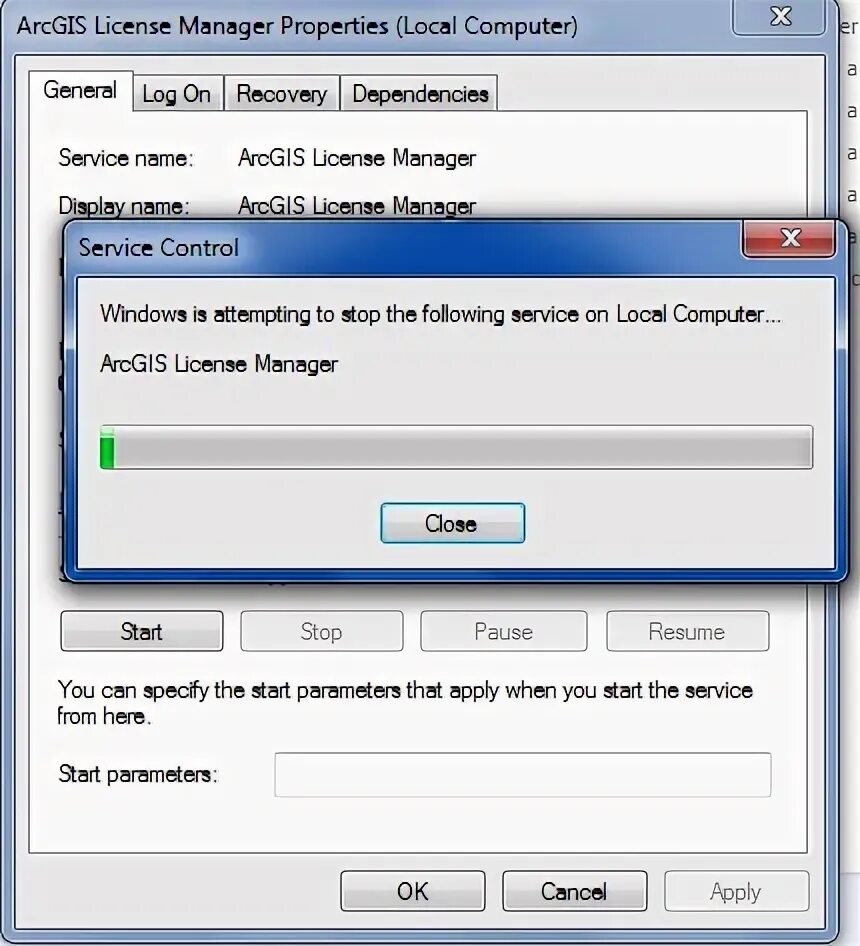
Task: Click the green service stop progress bar
Action: pos(456,447)
